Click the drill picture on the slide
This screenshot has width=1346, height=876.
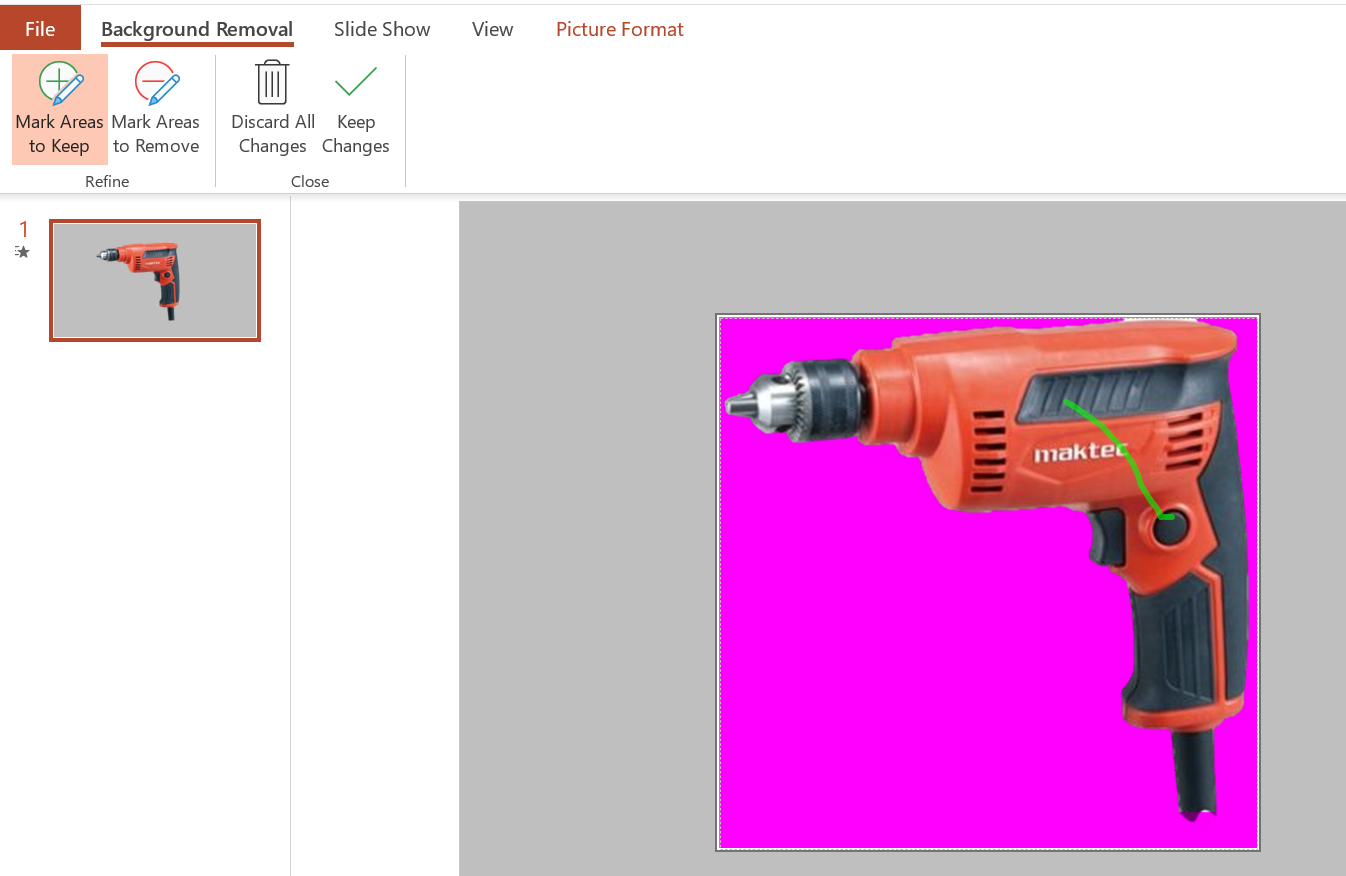click(988, 583)
